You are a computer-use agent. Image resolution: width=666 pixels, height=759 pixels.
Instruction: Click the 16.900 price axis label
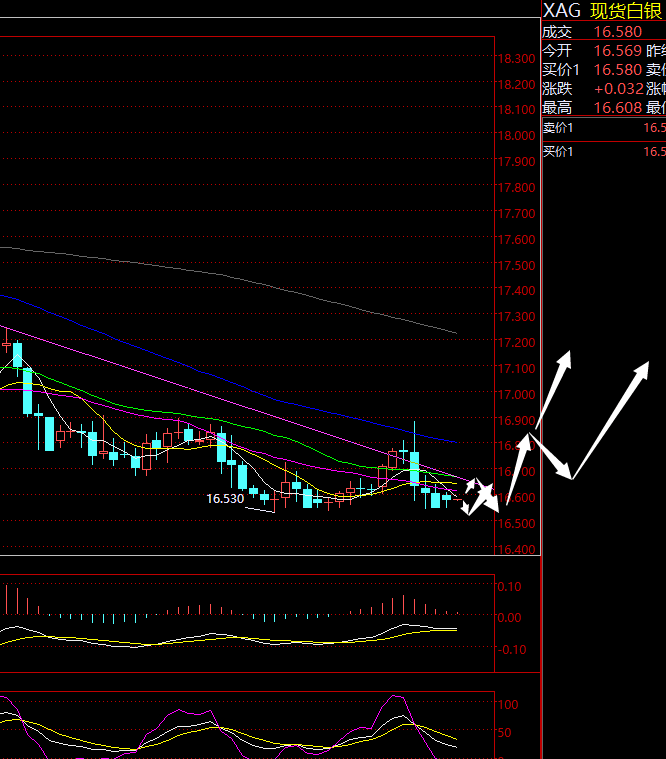pyautogui.click(x=516, y=421)
